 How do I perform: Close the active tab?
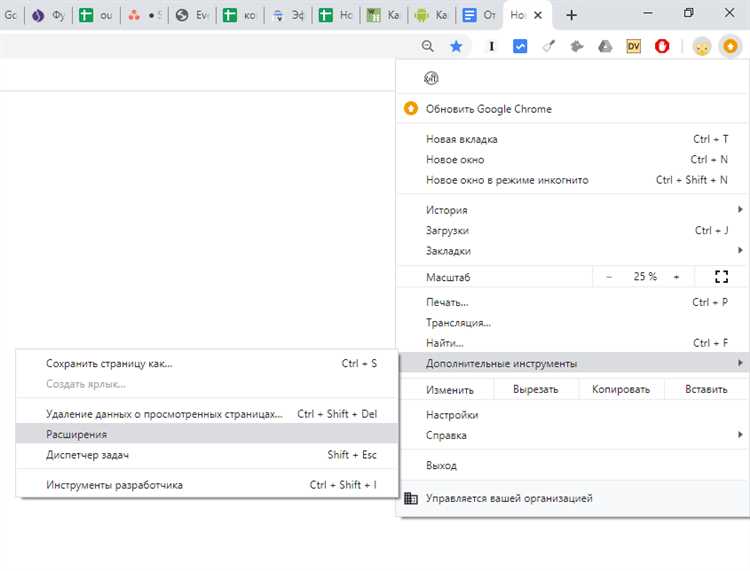pos(538,15)
